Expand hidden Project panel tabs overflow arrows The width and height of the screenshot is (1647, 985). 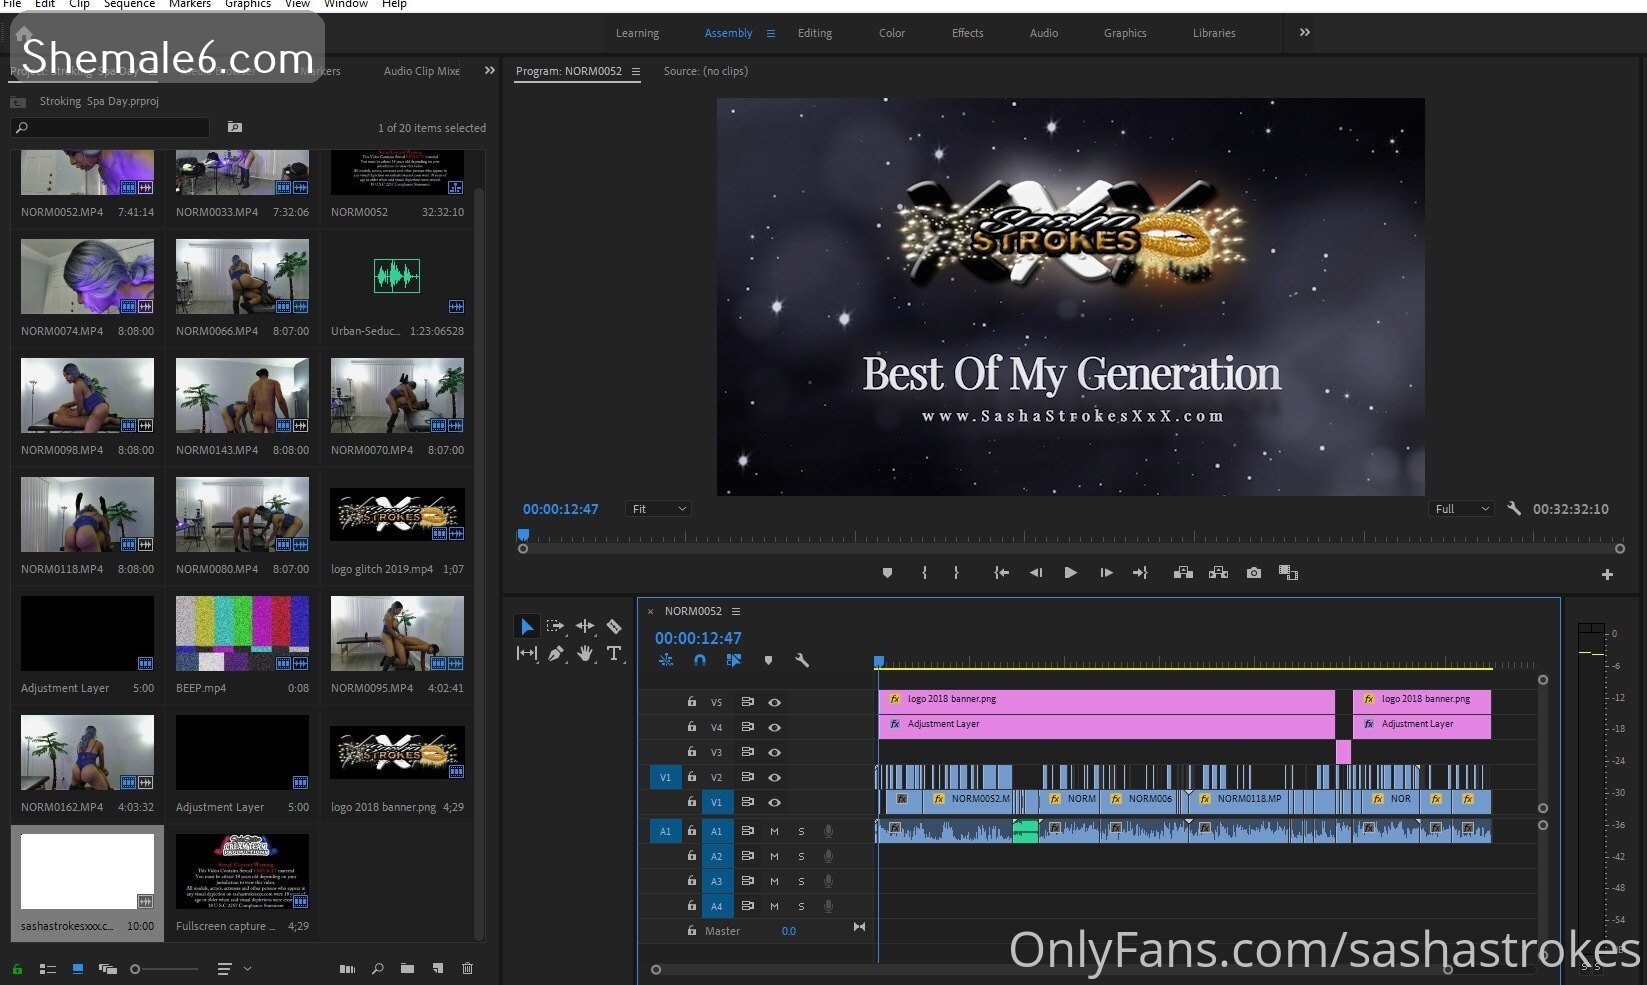point(489,70)
